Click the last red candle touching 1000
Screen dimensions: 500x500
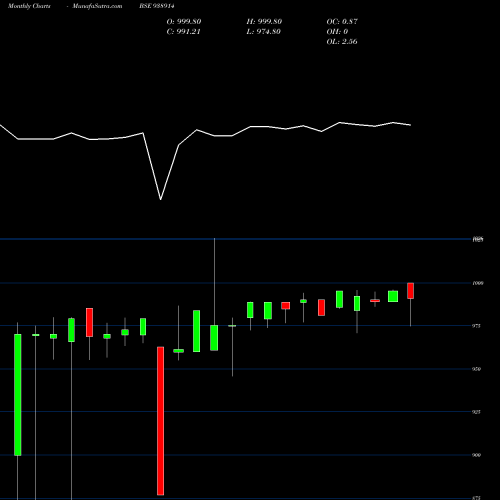[x=410, y=291]
